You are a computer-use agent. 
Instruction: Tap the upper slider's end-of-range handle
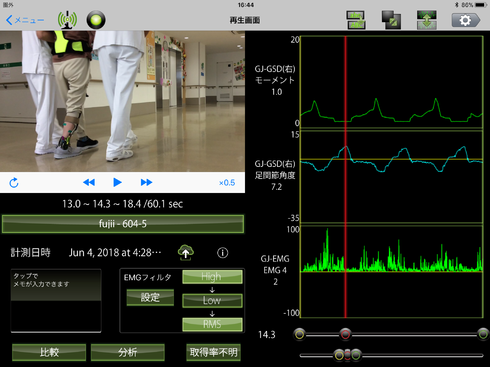(483, 334)
